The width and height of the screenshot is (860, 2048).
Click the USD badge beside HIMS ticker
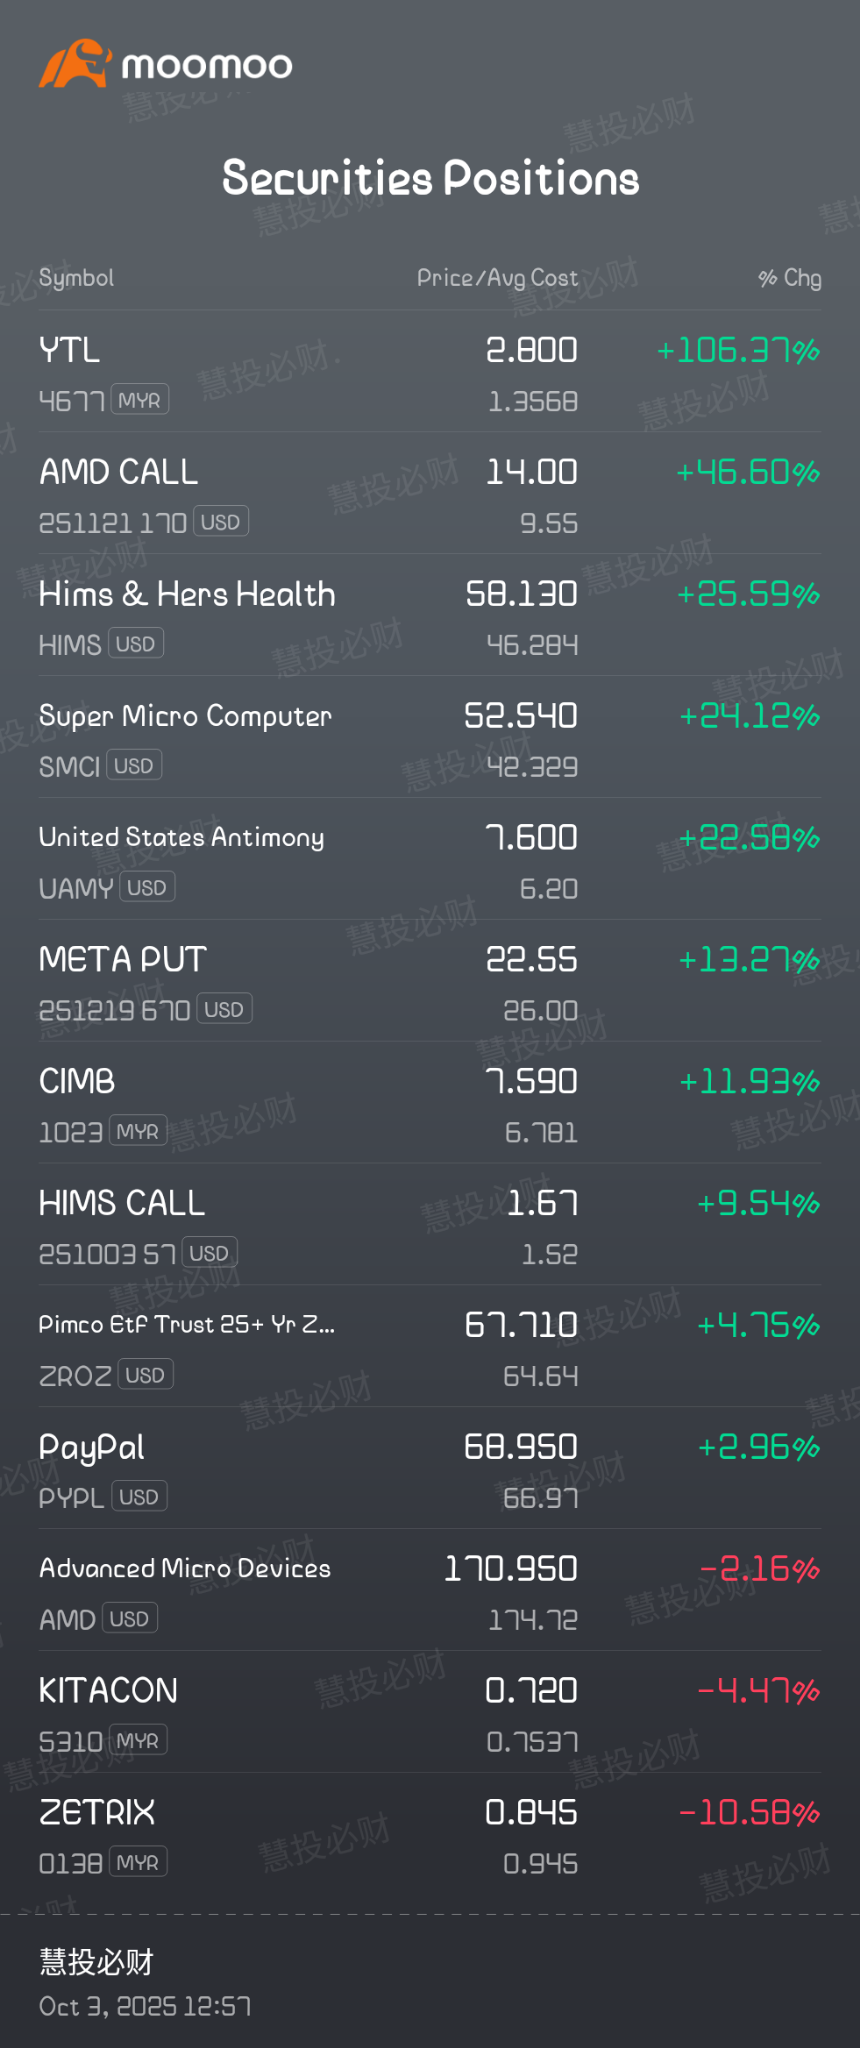tap(135, 644)
